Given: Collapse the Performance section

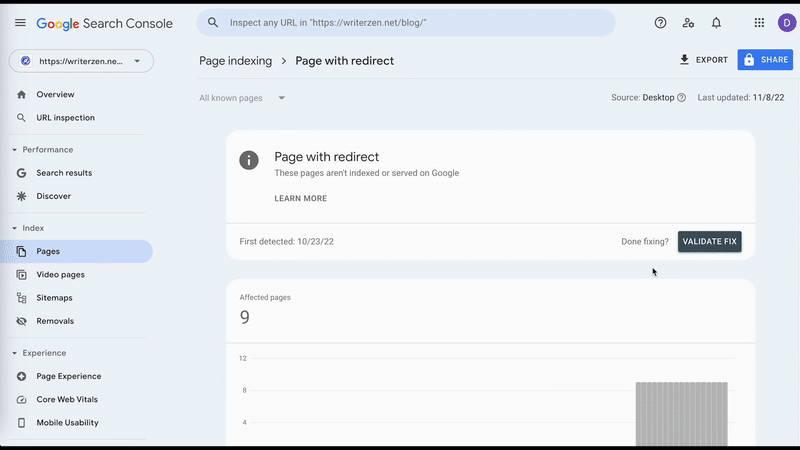Looking at the screenshot, I should 15,150.
